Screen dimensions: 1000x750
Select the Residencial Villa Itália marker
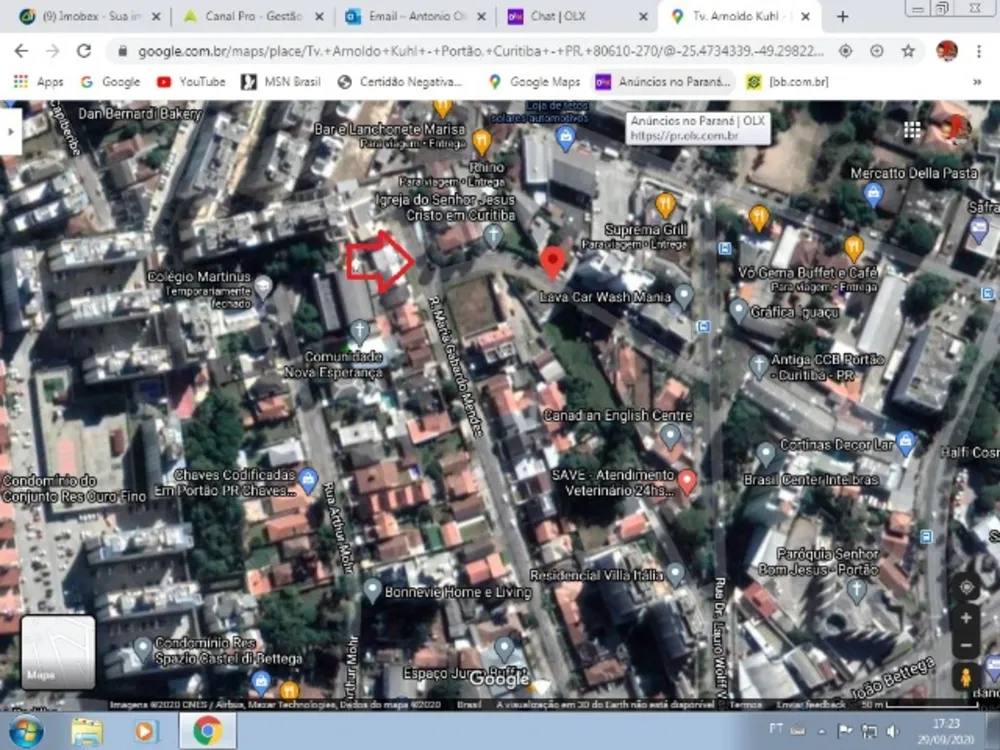tap(675, 573)
